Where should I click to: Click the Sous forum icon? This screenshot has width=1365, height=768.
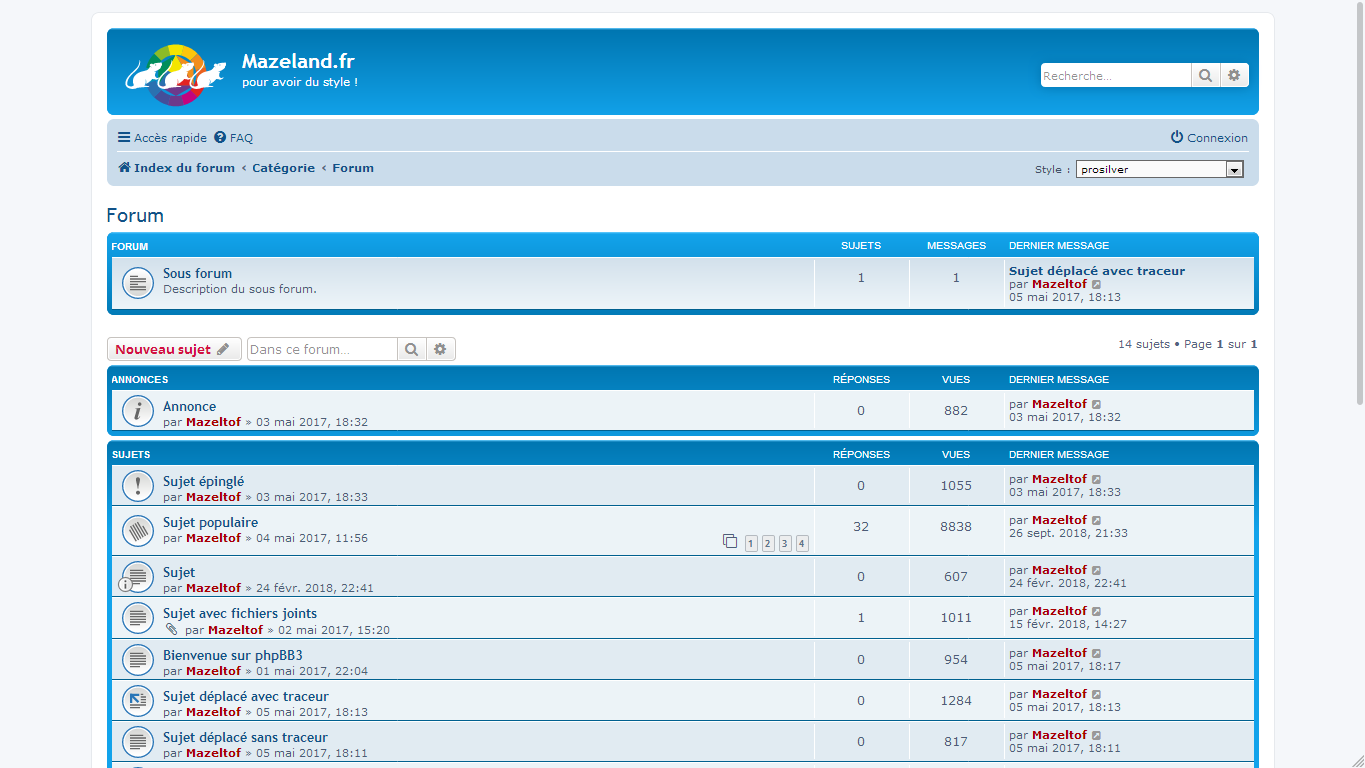138,283
